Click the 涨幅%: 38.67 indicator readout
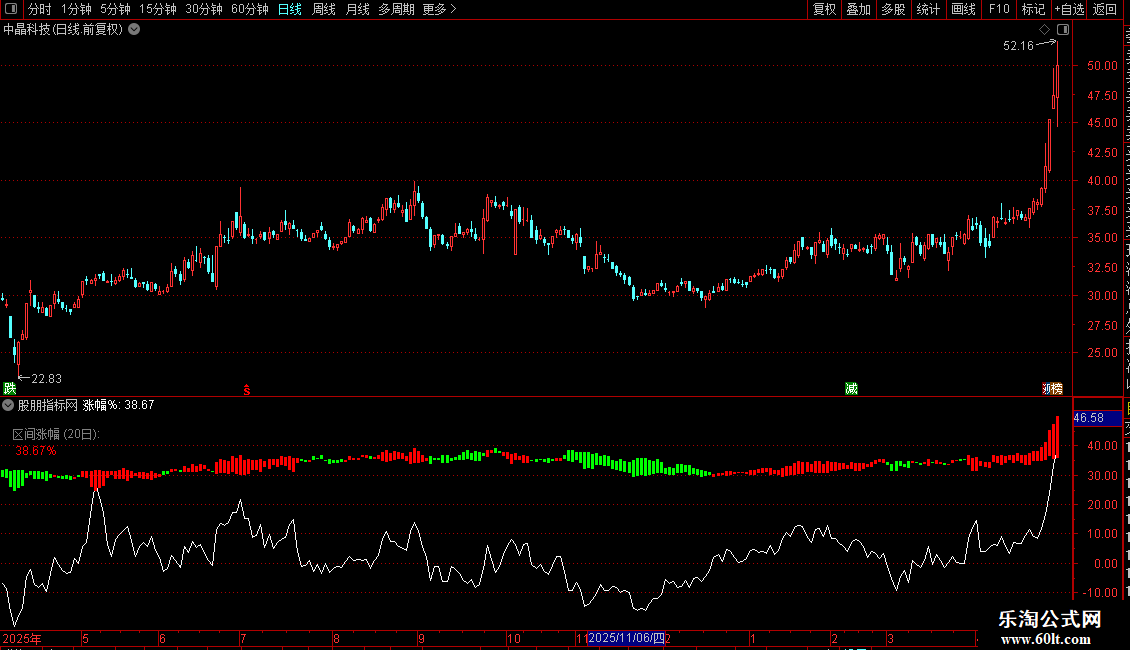 [x=118, y=405]
